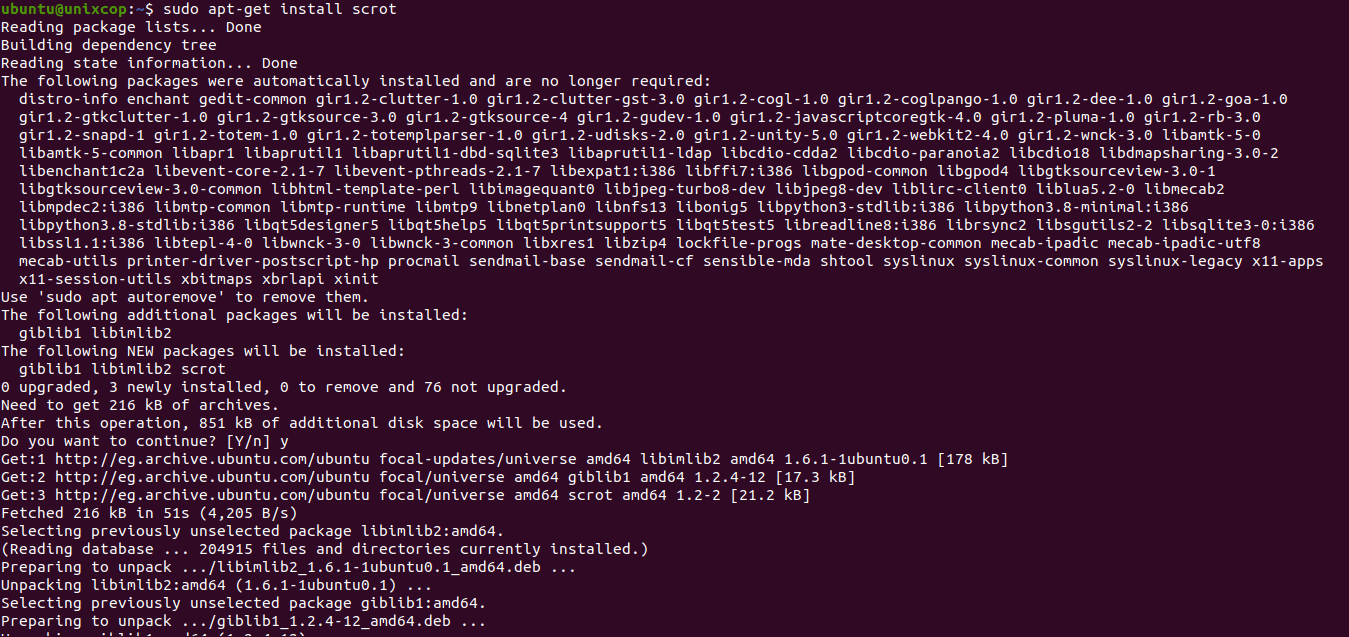Click the '(Reading database ... 204915 files' line

pyautogui.click(x=325, y=549)
